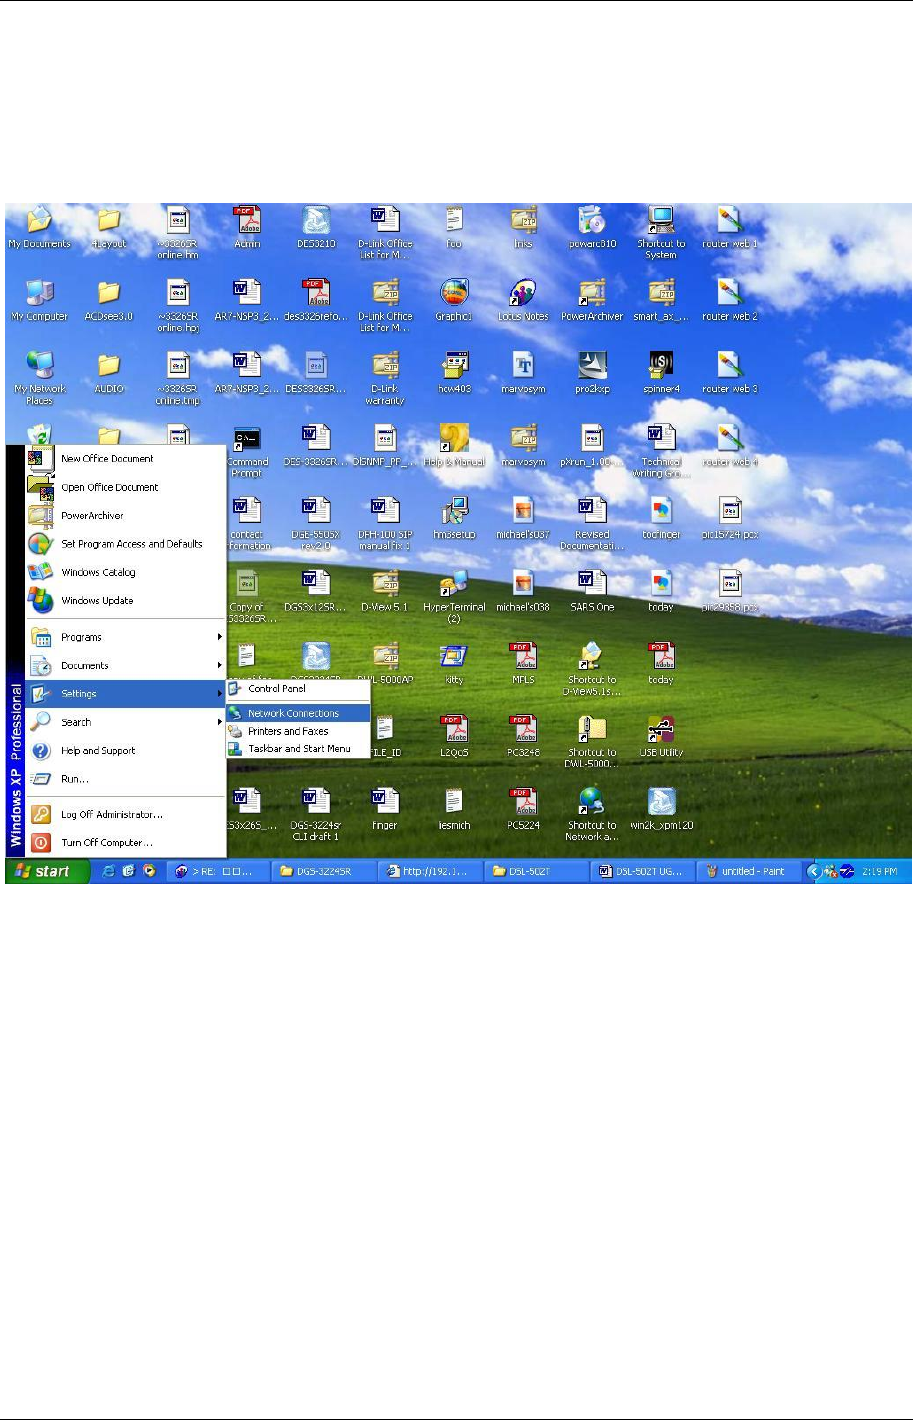The image size is (913, 1420).
Task: Choose Control Panel in Settings submenu
Action: [x=298, y=689]
